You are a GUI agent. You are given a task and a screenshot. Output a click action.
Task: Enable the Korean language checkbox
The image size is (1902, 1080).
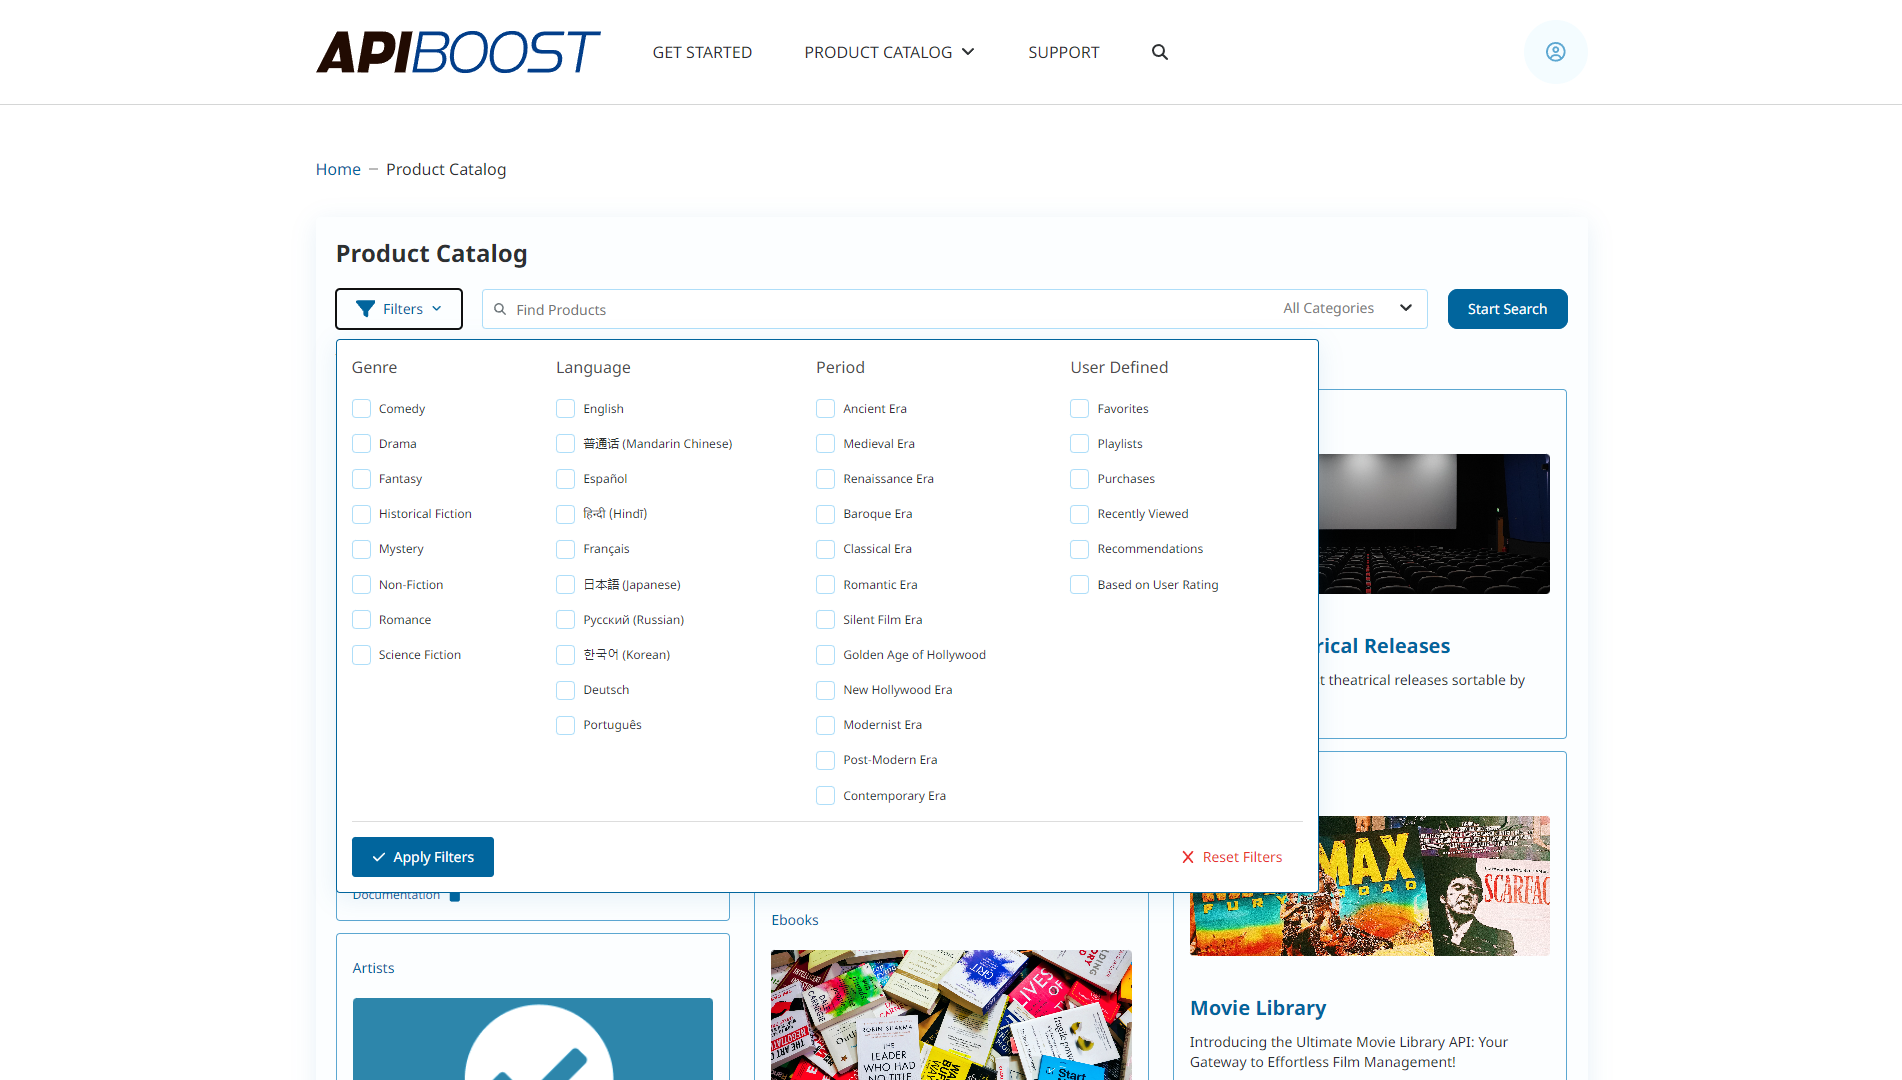pyautogui.click(x=565, y=655)
